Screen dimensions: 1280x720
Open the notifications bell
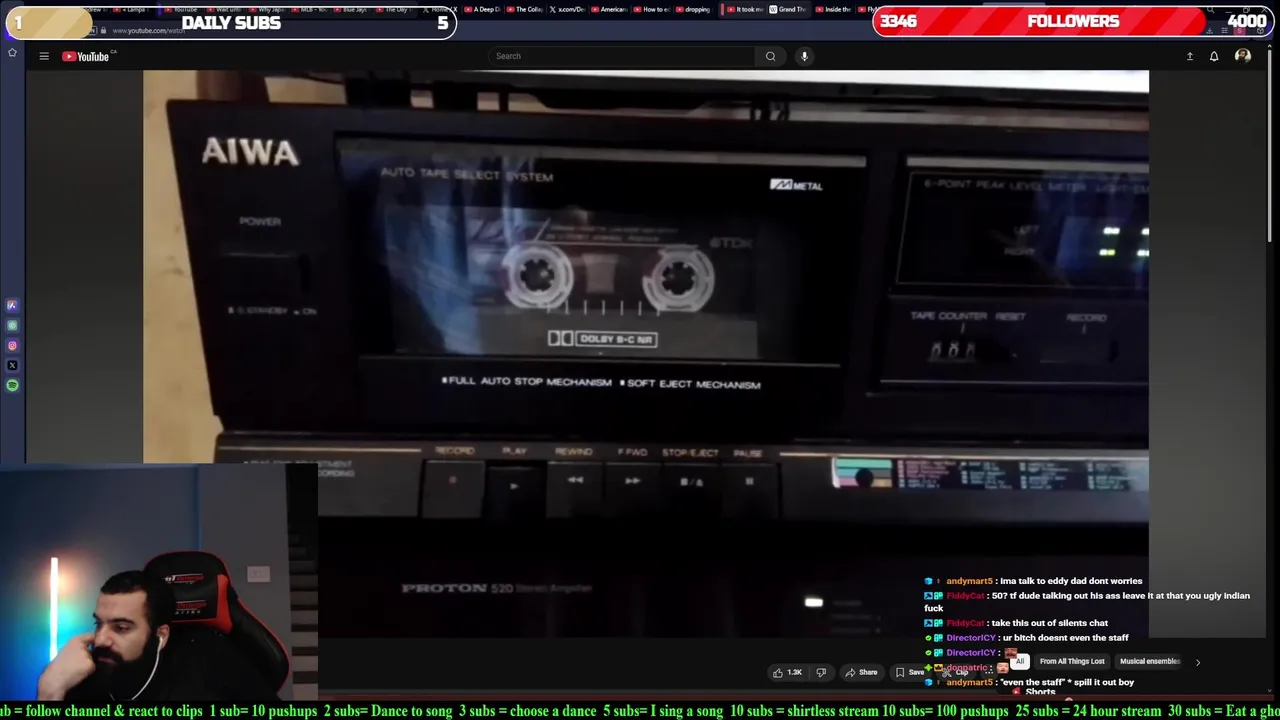(x=1214, y=56)
